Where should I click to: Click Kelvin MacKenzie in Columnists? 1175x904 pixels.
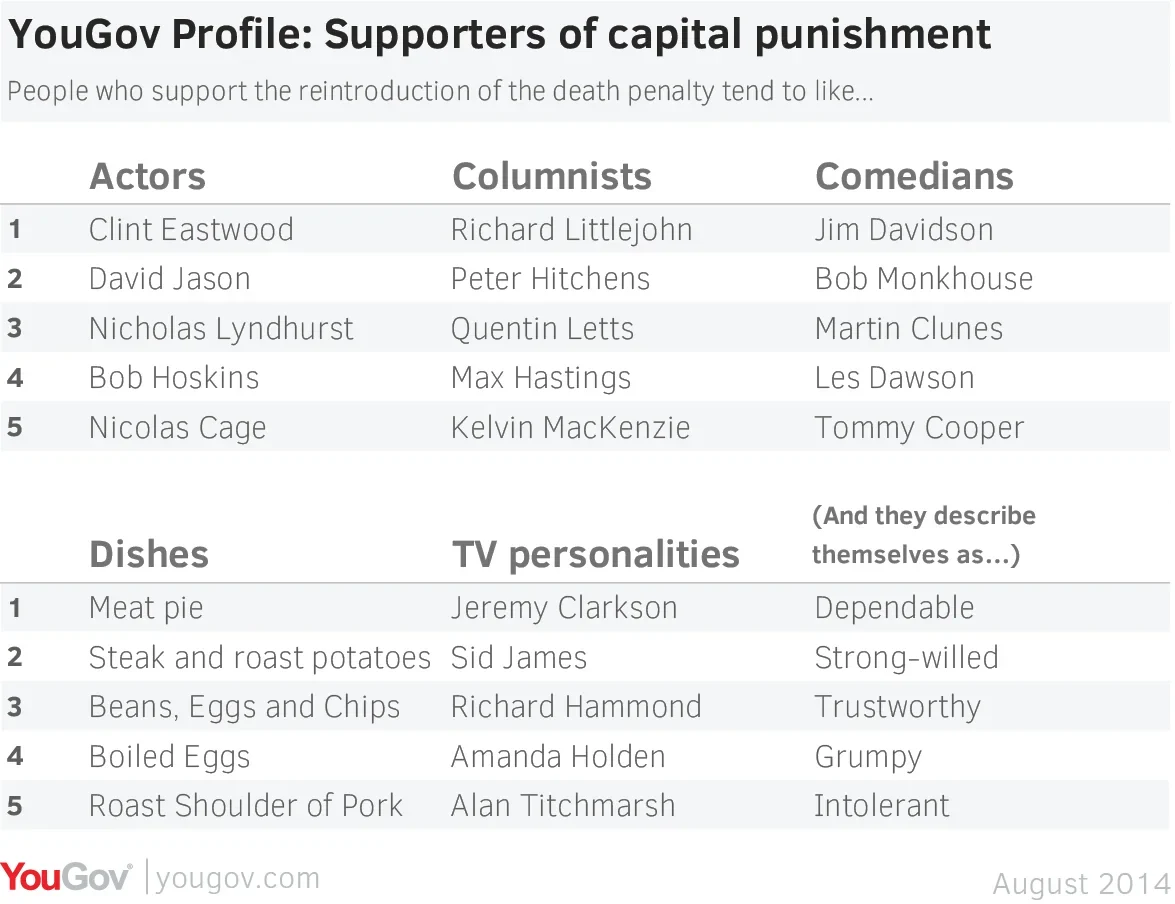point(570,427)
